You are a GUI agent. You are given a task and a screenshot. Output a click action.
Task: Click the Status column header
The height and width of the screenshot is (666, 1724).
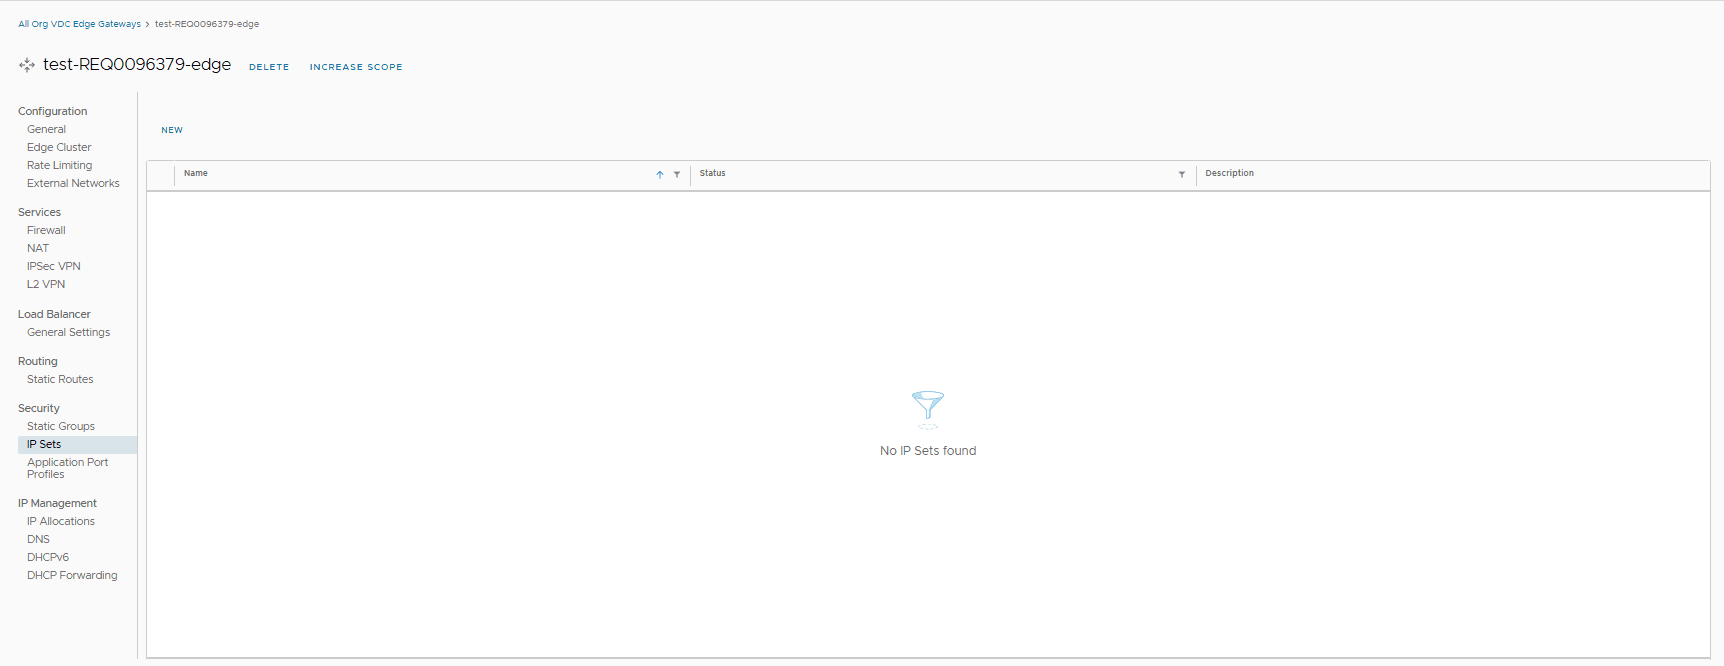pos(713,173)
